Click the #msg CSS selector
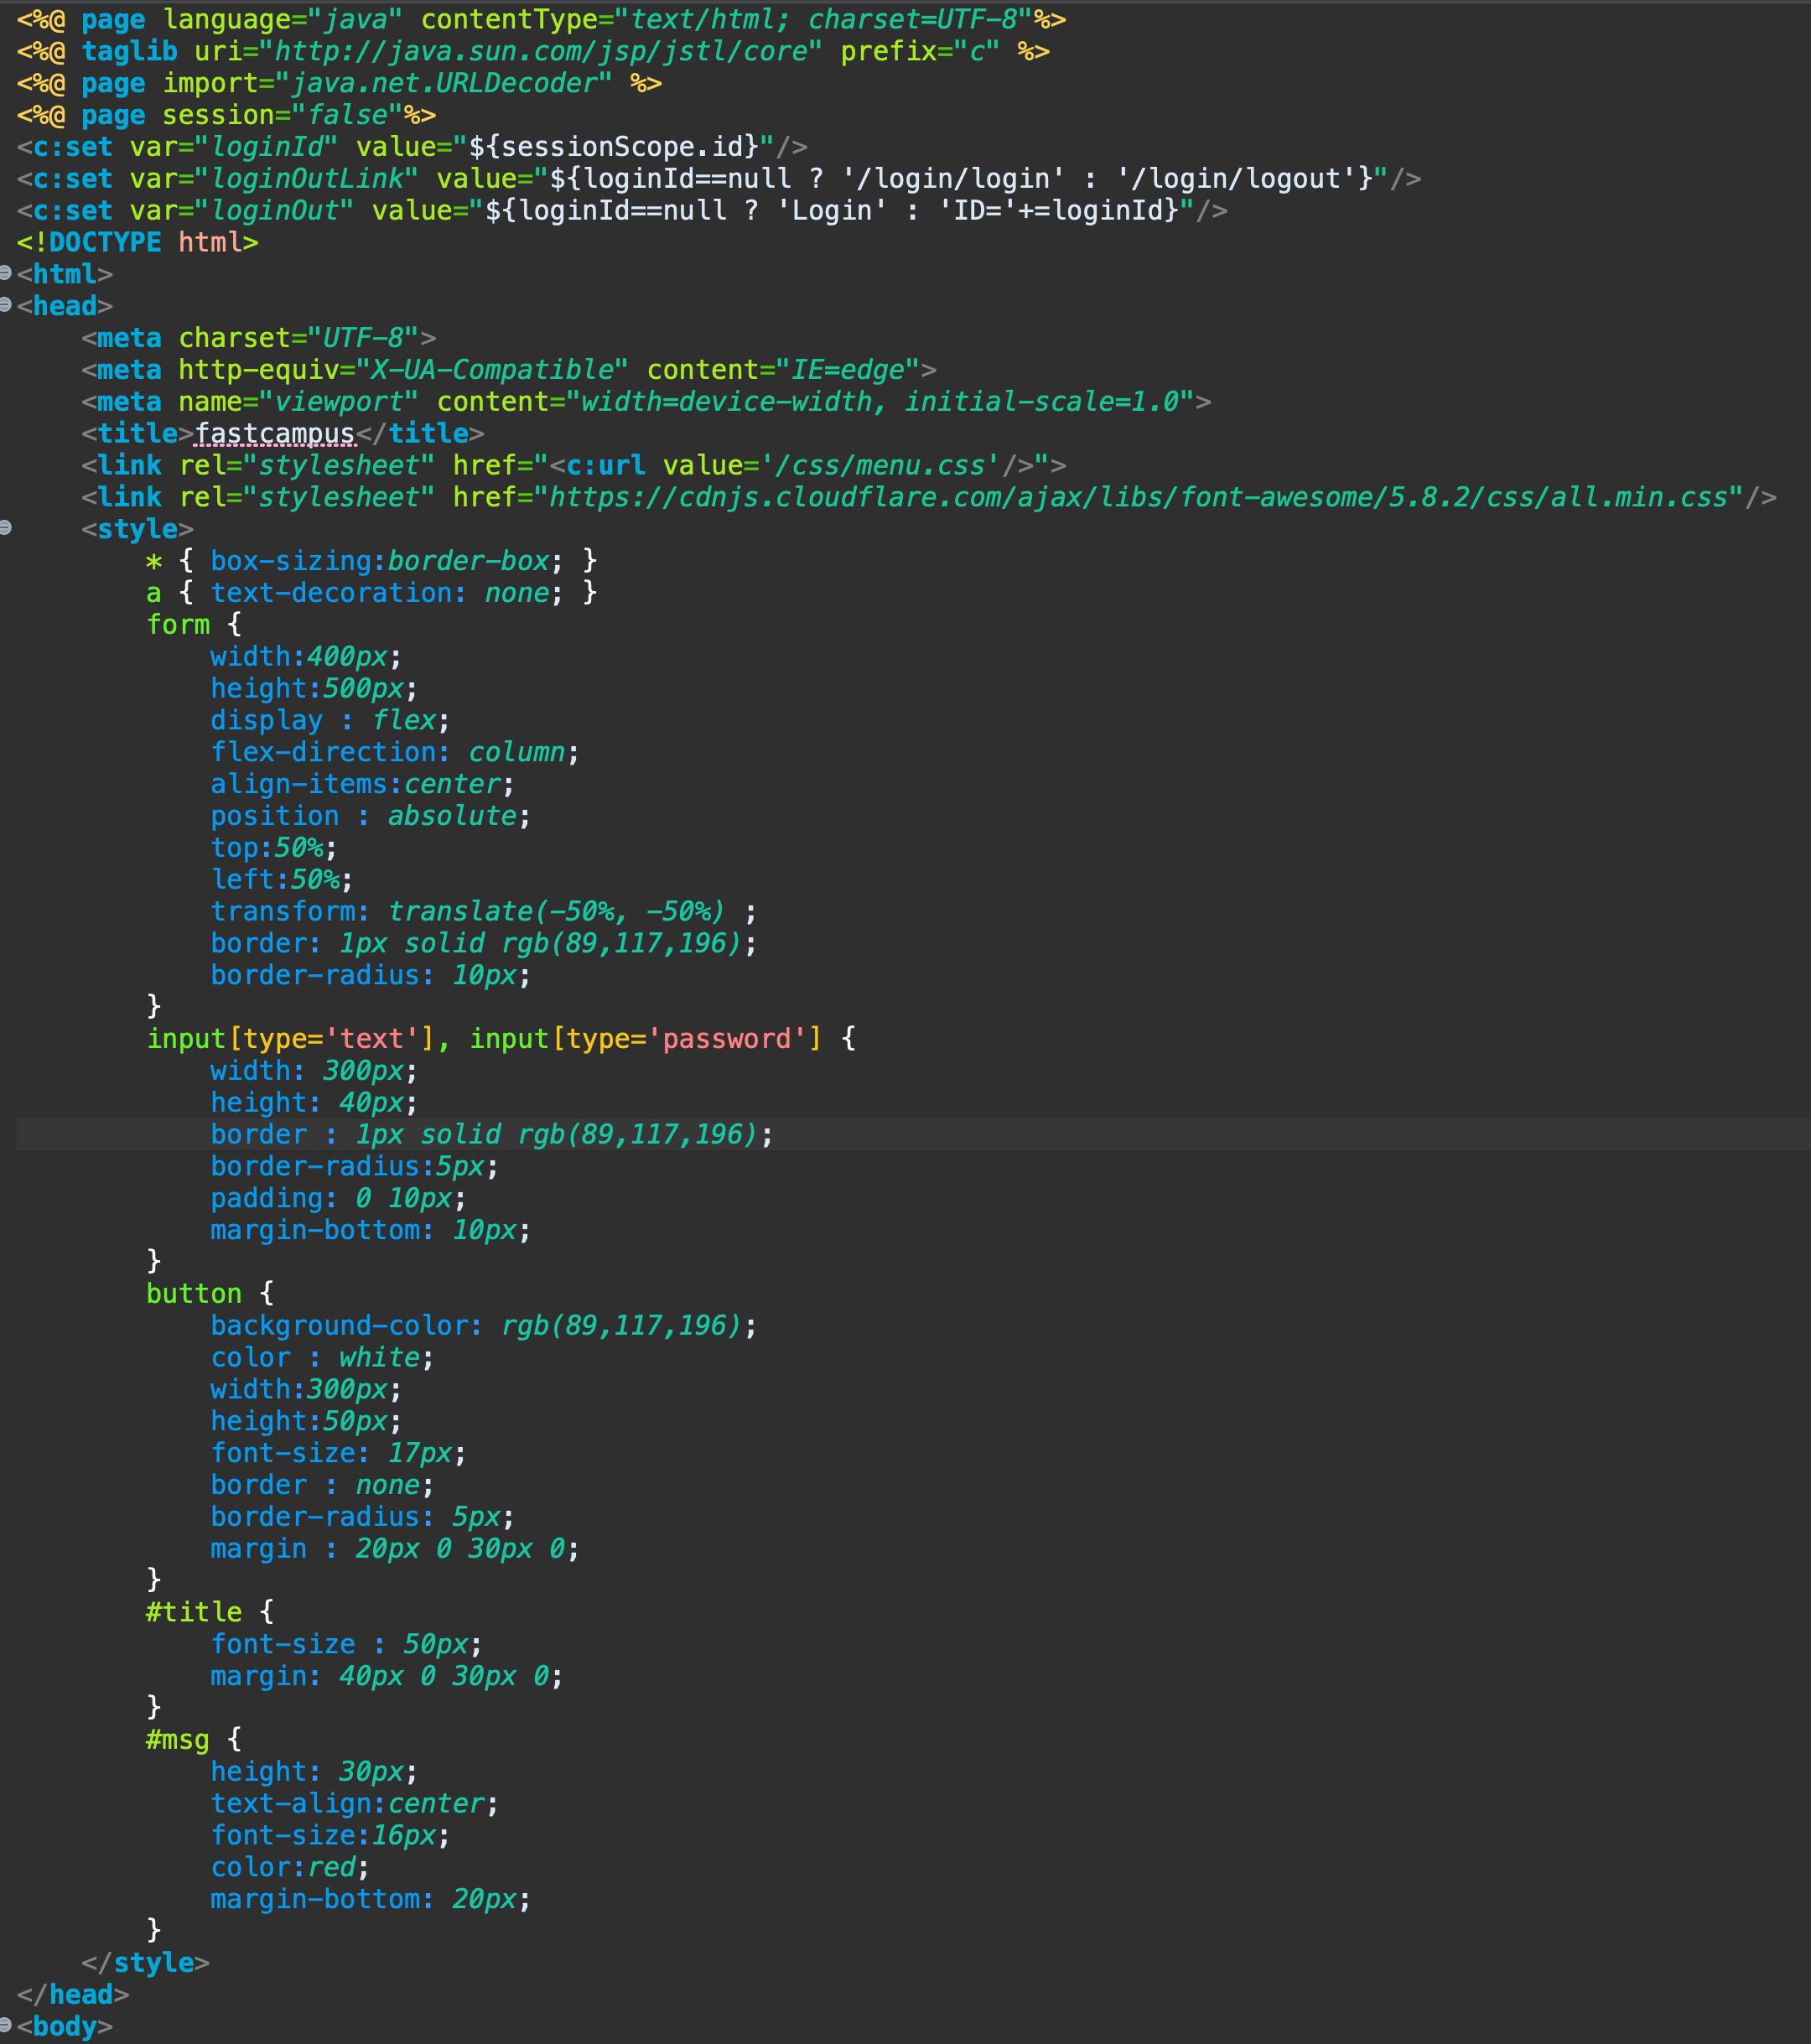1811x2044 pixels. 177,1739
